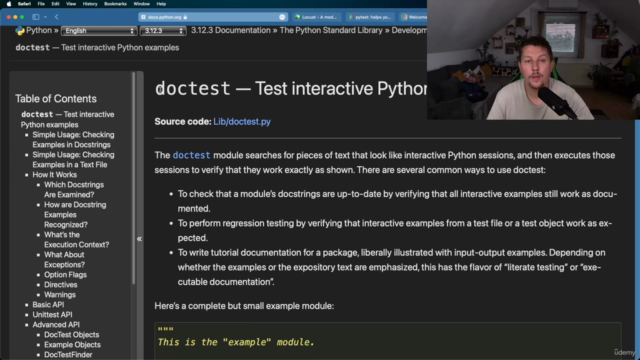Open the Help menu

pos(161,4)
